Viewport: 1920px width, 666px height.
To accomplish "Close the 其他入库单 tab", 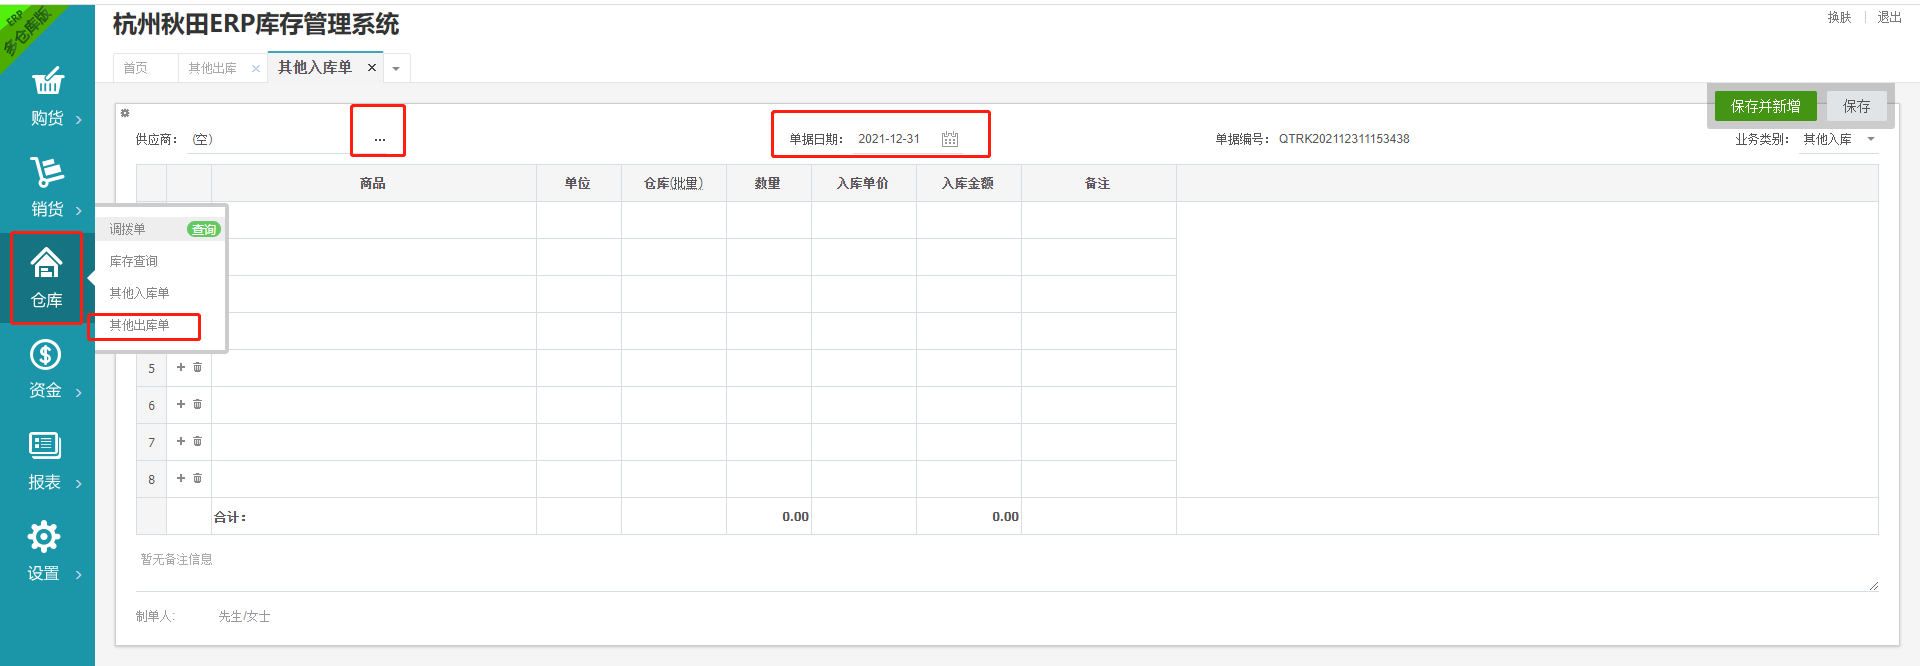I will pyautogui.click(x=372, y=67).
